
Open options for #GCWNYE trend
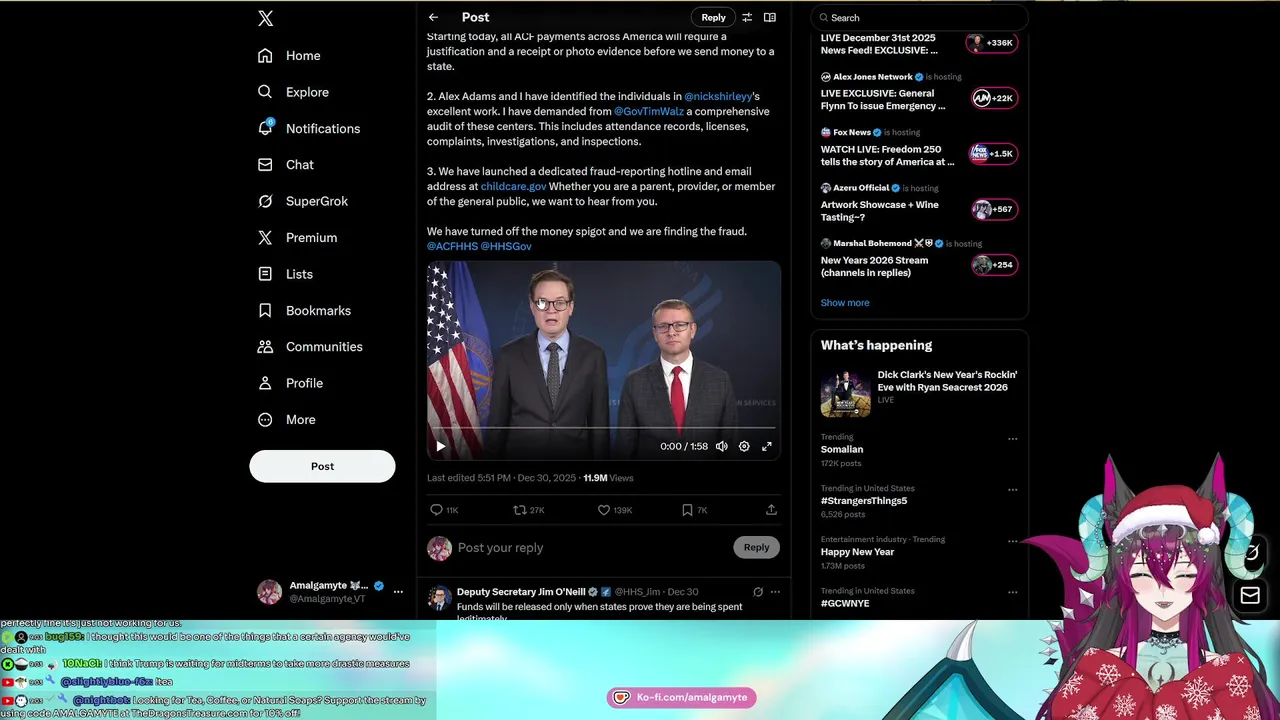(x=1012, y=592)
